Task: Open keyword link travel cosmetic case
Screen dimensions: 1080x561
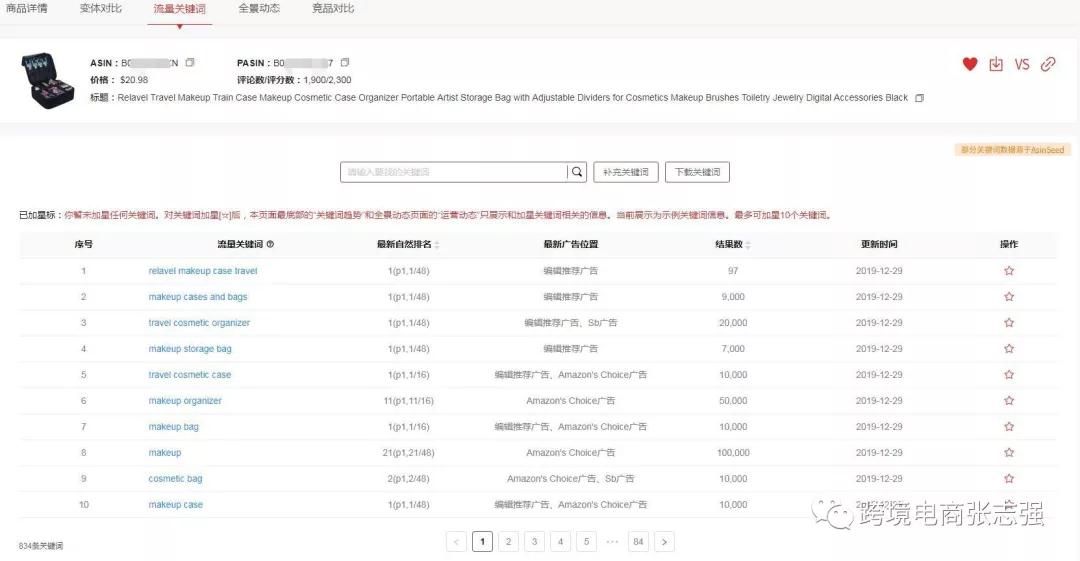Action: coord(189,375)
